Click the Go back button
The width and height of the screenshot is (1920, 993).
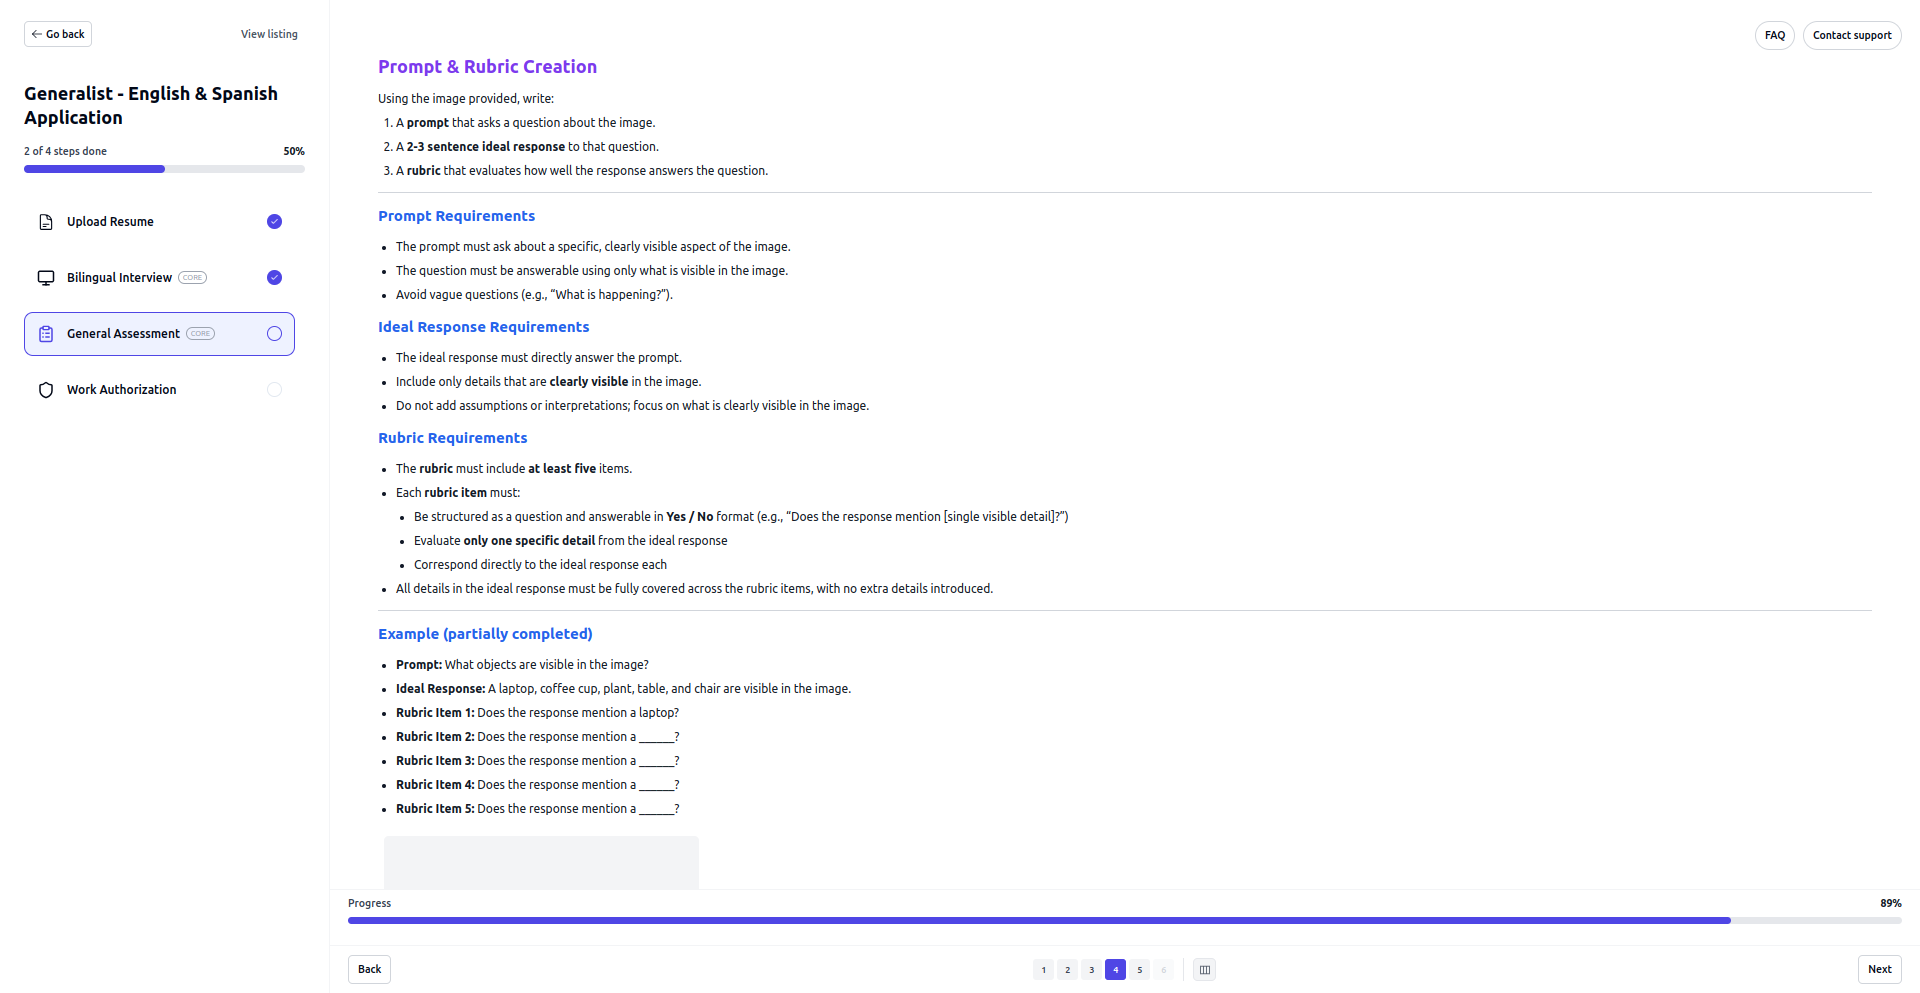tap(58, 34)
